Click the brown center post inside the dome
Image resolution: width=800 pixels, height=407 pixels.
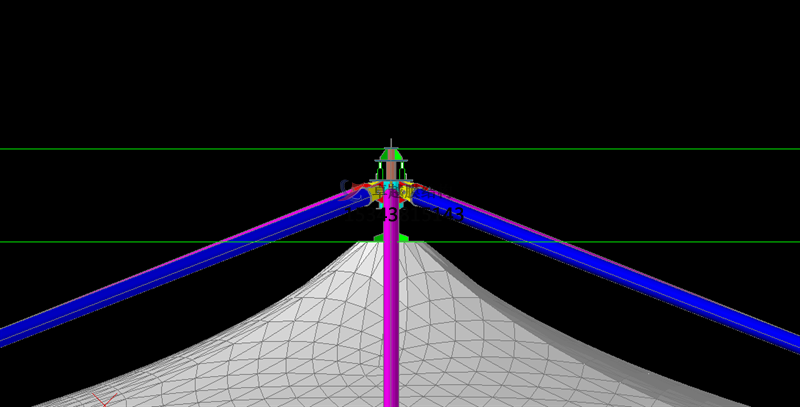tap(391, 170)
